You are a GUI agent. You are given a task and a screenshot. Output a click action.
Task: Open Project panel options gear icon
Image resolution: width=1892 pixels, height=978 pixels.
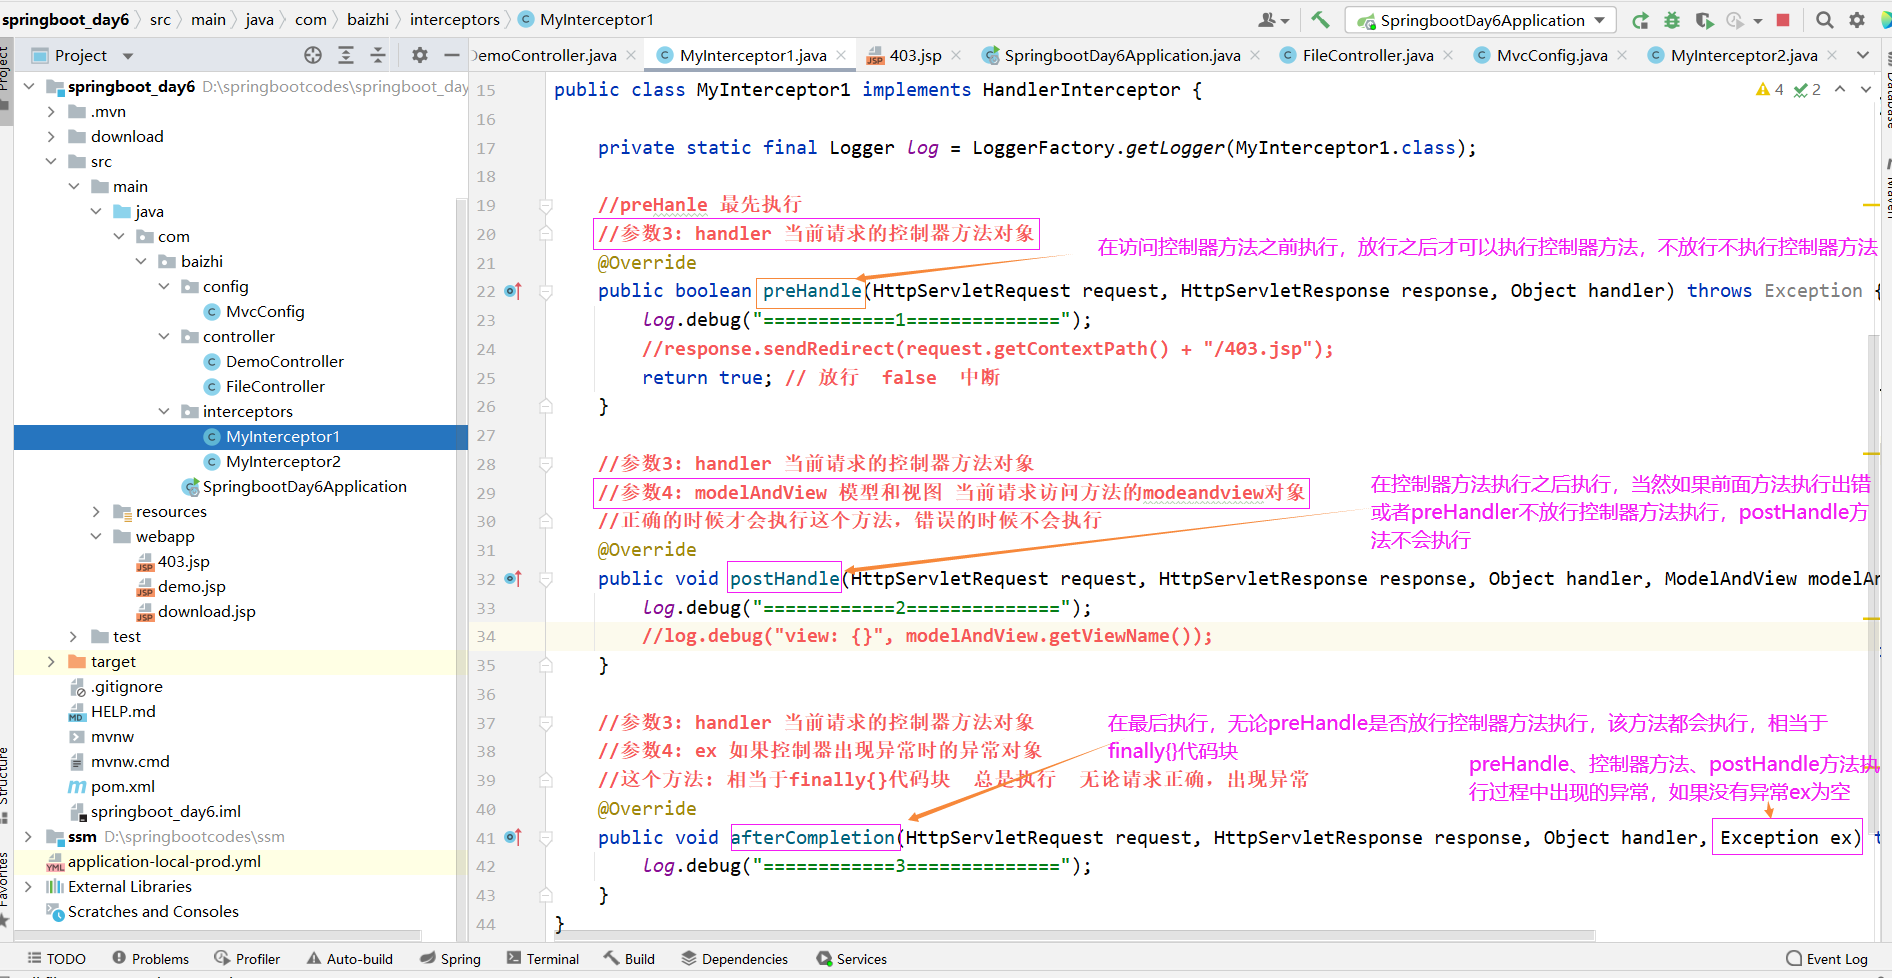pyautogui.click(x=420, y=55)
